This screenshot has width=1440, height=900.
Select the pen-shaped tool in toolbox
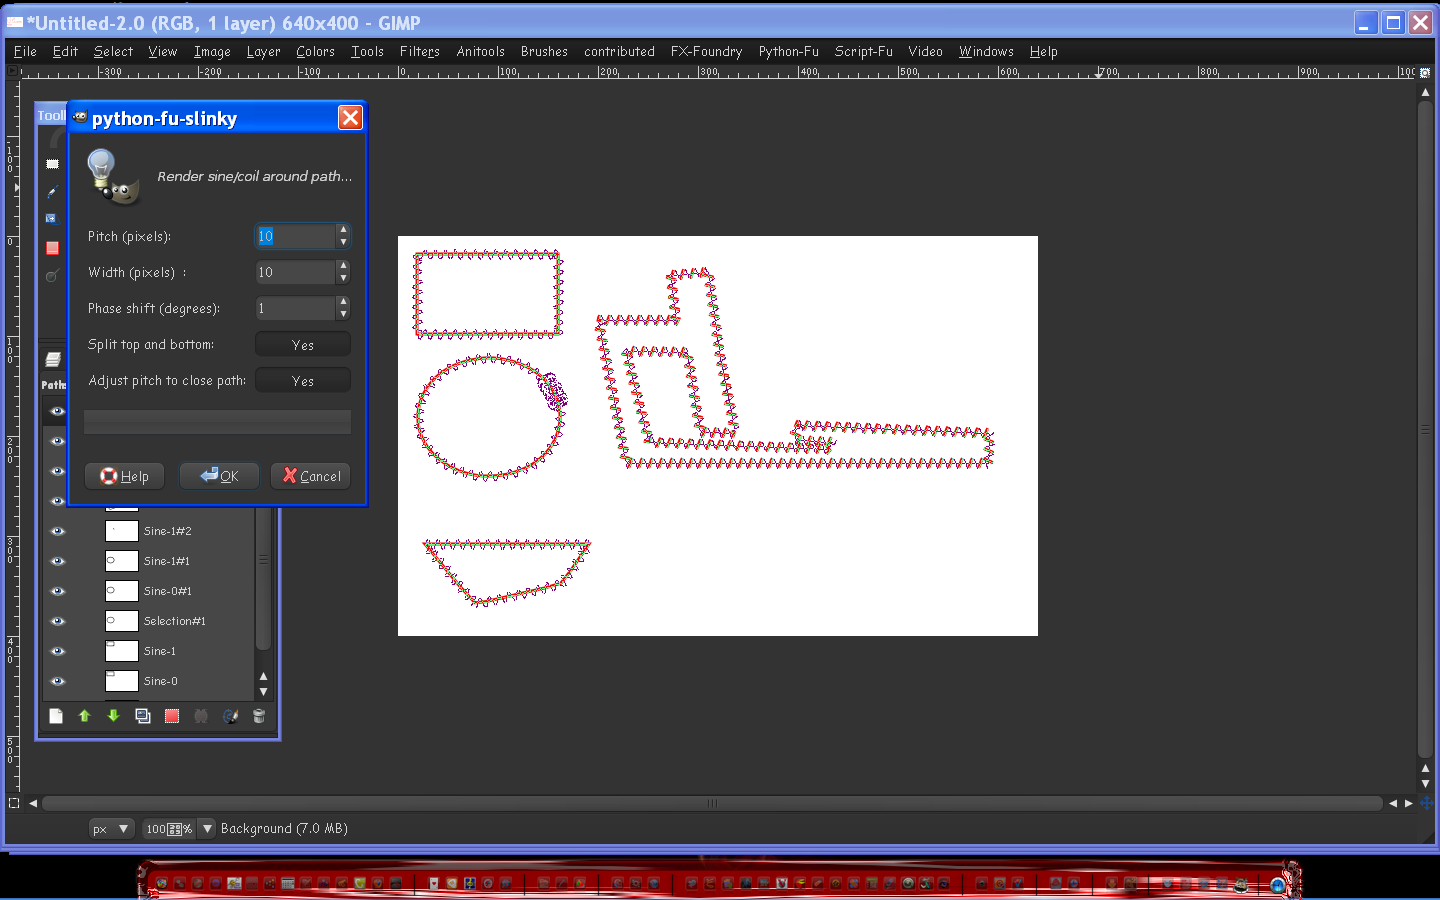pos(53,191)
